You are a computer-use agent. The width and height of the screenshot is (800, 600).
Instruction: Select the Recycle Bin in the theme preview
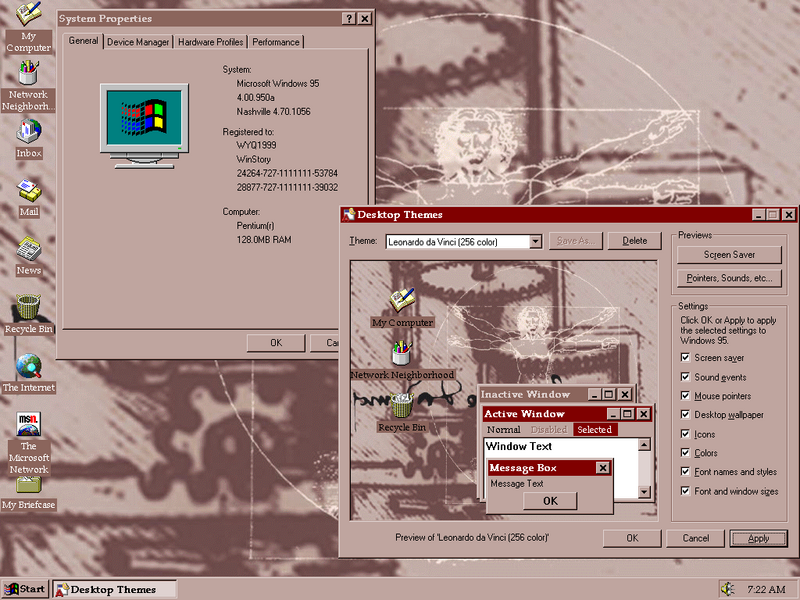click(x=402, y=407)
